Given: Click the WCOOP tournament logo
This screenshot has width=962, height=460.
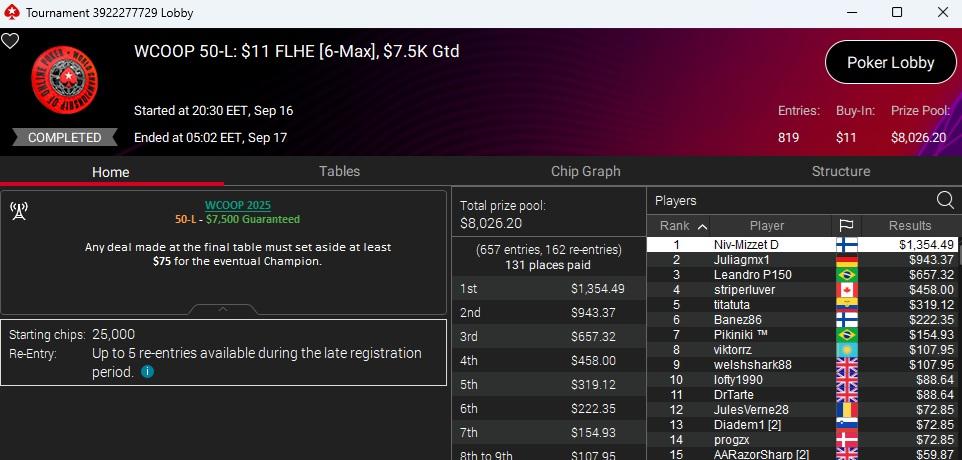Looking at the screenshot, I should click(57, 85).
